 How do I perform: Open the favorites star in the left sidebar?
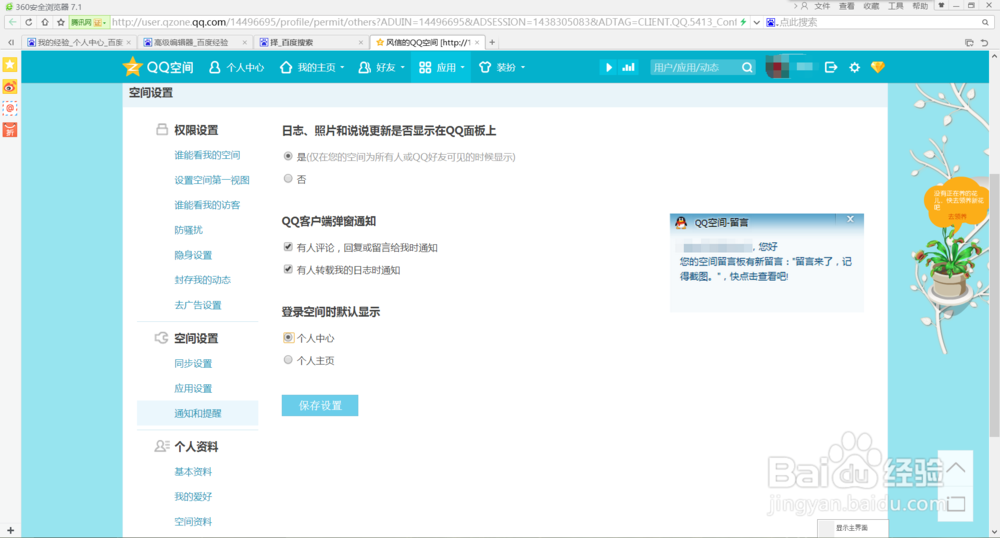(x=10, y=64)
